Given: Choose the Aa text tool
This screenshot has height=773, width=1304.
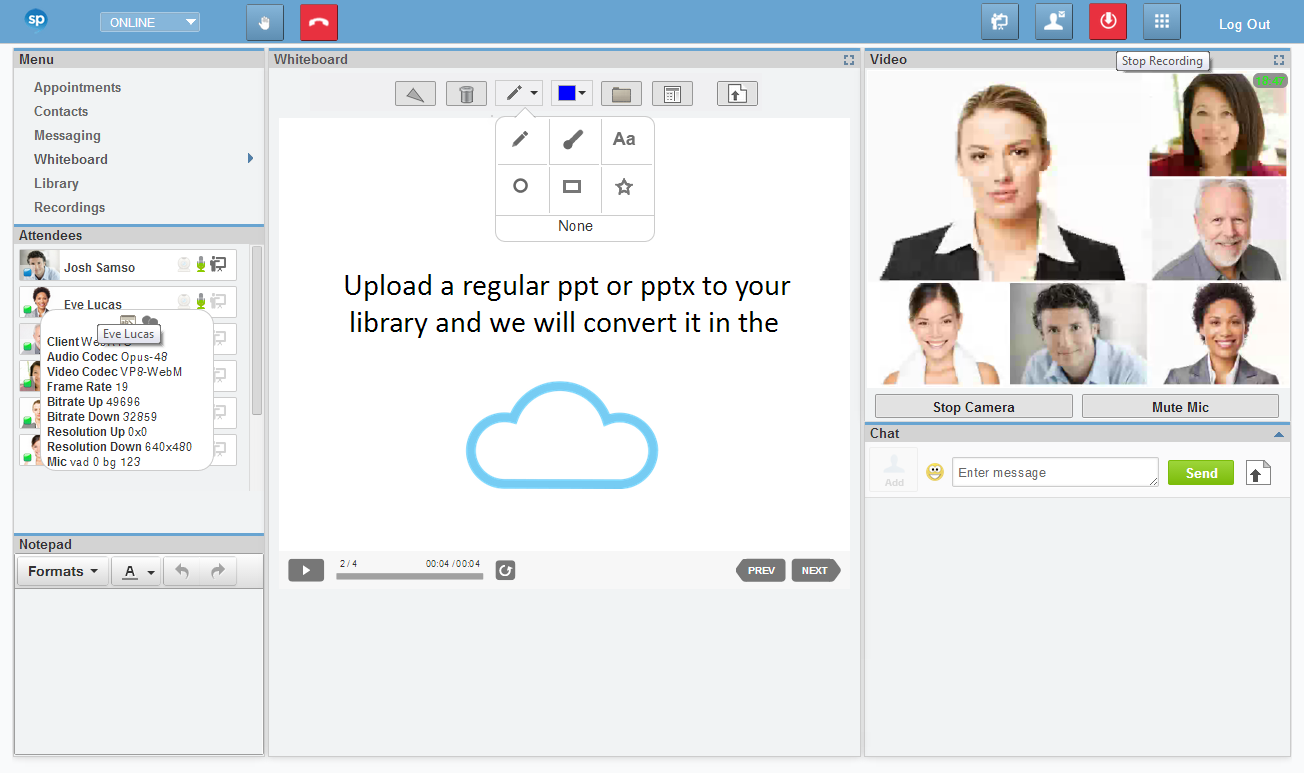Looking at the screenshot, I should pyautogui.click(x=624, y=140).
